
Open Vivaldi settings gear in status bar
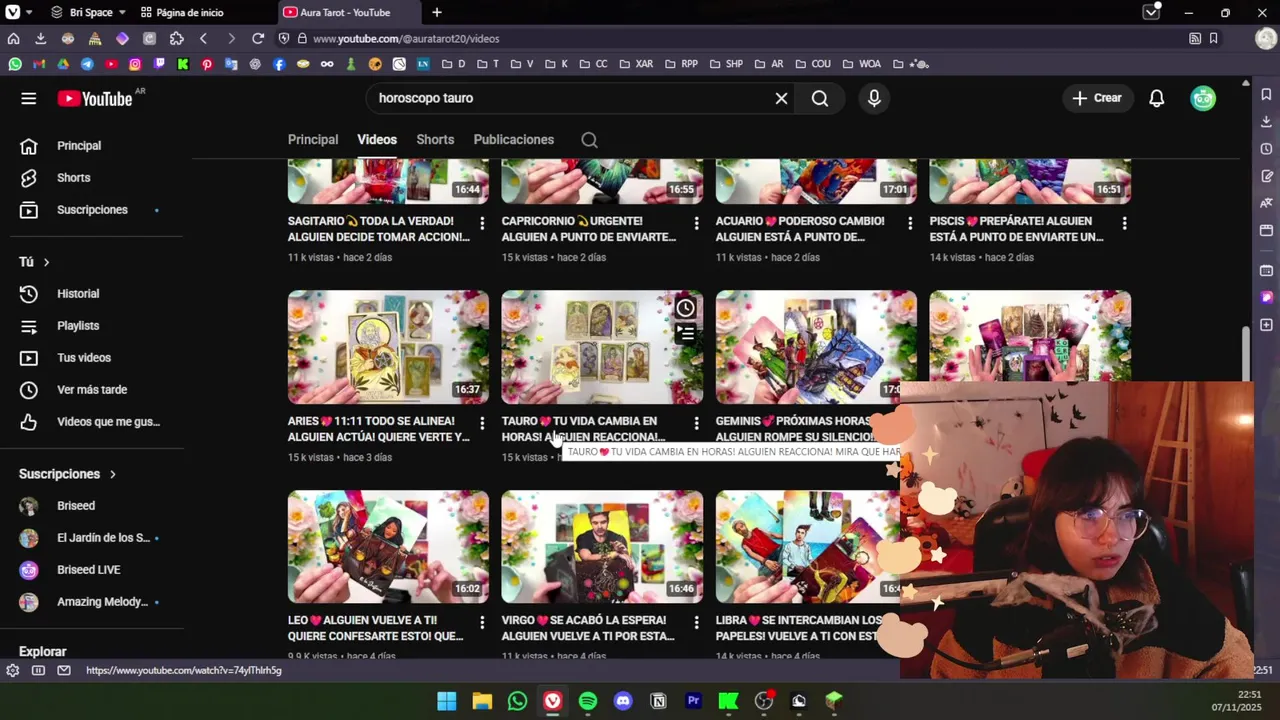[12, 671]
